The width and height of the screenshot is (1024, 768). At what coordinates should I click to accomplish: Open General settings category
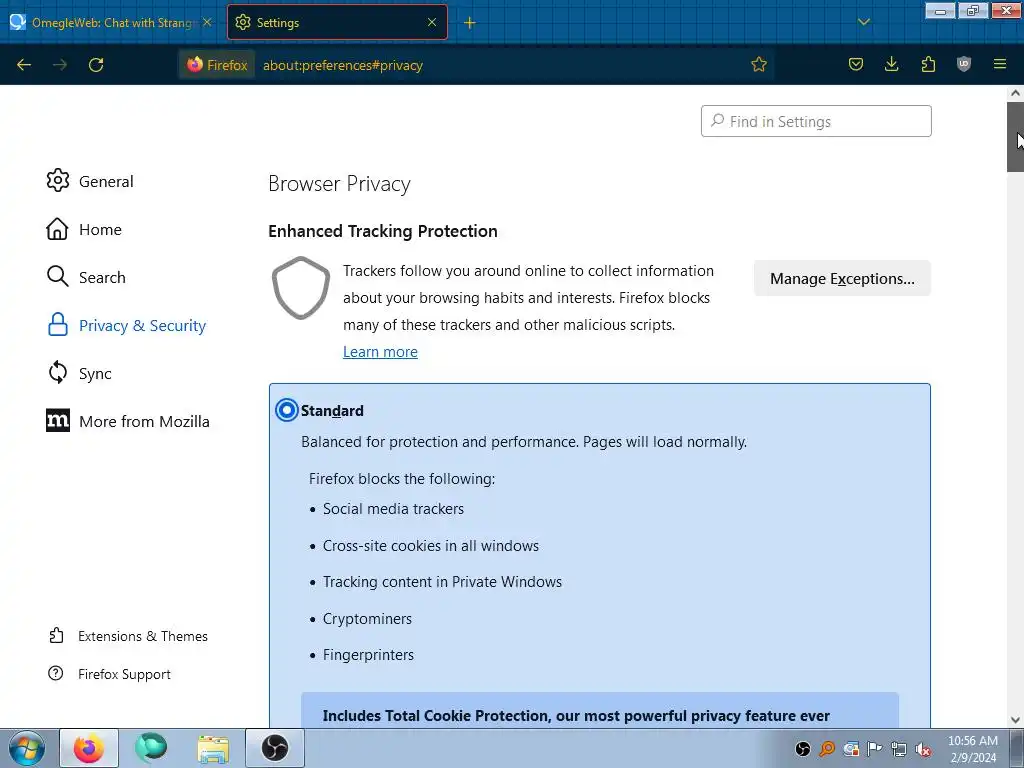pyautogui.click(x=90, y=181)
